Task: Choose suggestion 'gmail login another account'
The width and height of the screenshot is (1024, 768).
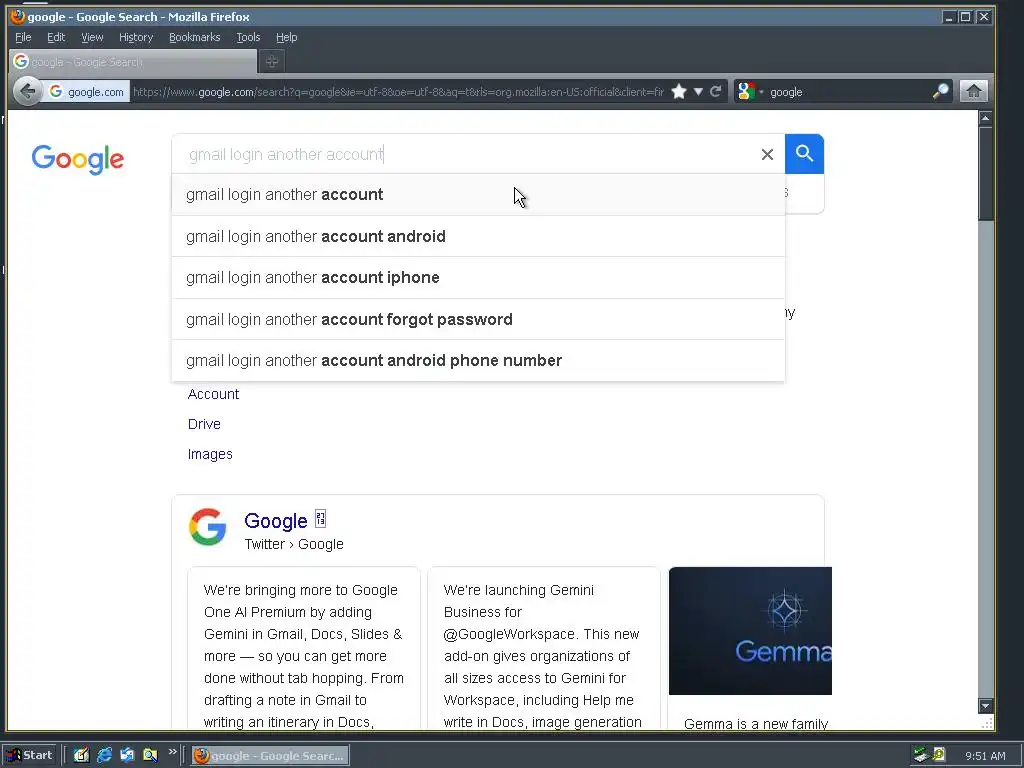Action: coord(478,195)
